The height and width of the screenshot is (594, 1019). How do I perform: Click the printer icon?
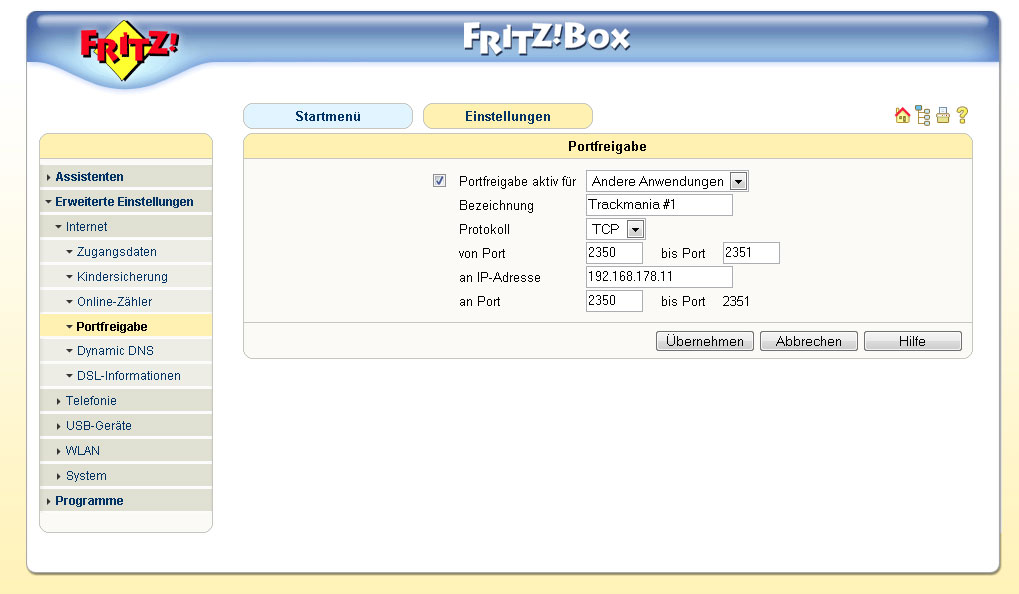943,116
